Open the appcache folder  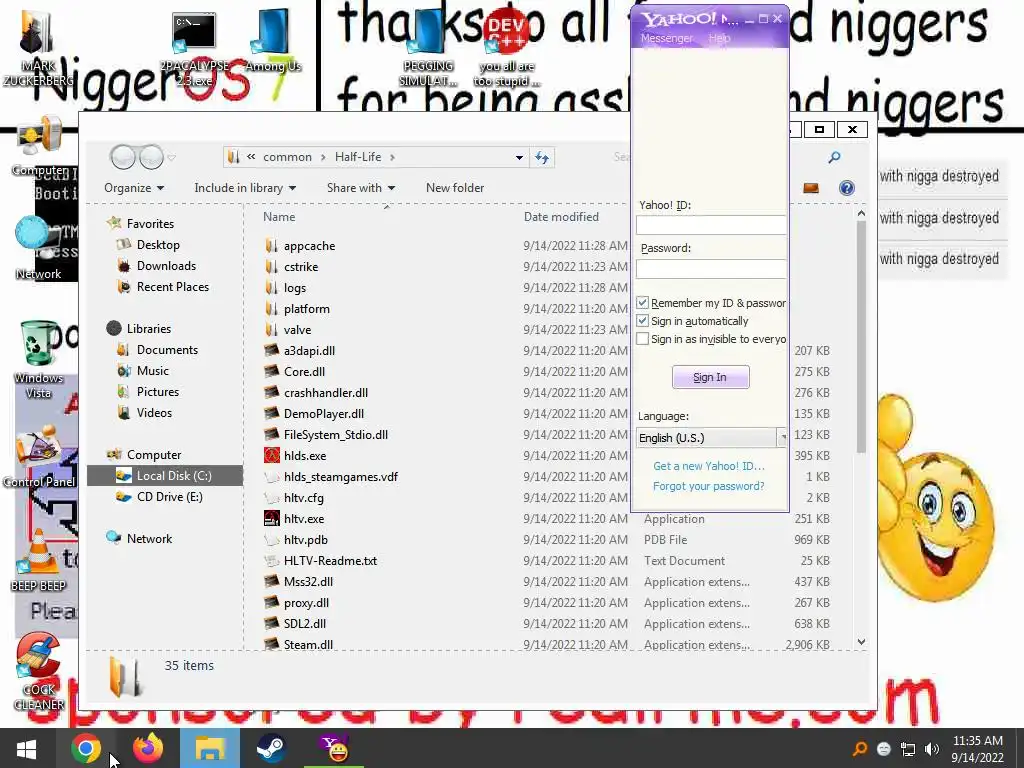click(x=309, y=246)
